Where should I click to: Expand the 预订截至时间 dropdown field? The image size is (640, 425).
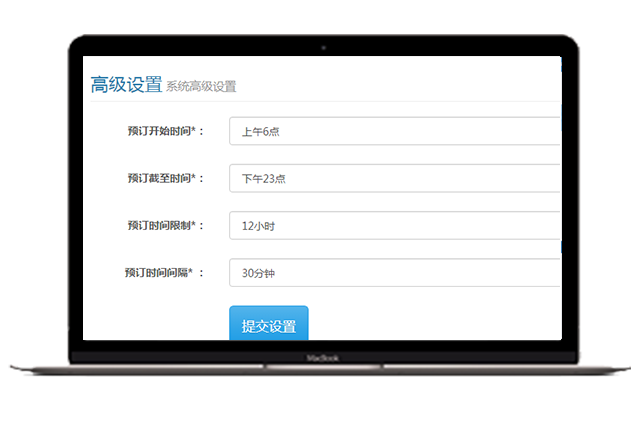(x=394, y=178)
